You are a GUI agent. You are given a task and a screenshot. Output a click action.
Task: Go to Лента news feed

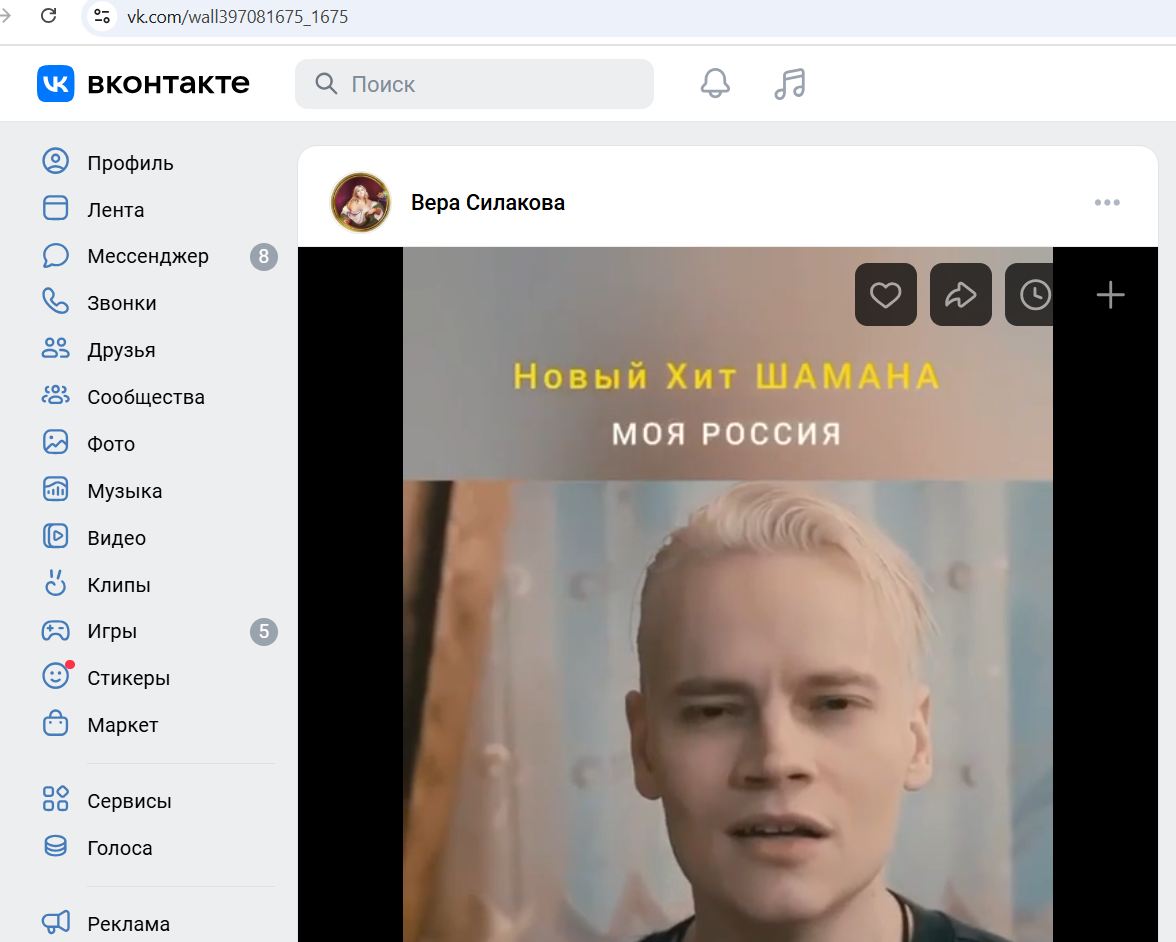pos(115,210)
